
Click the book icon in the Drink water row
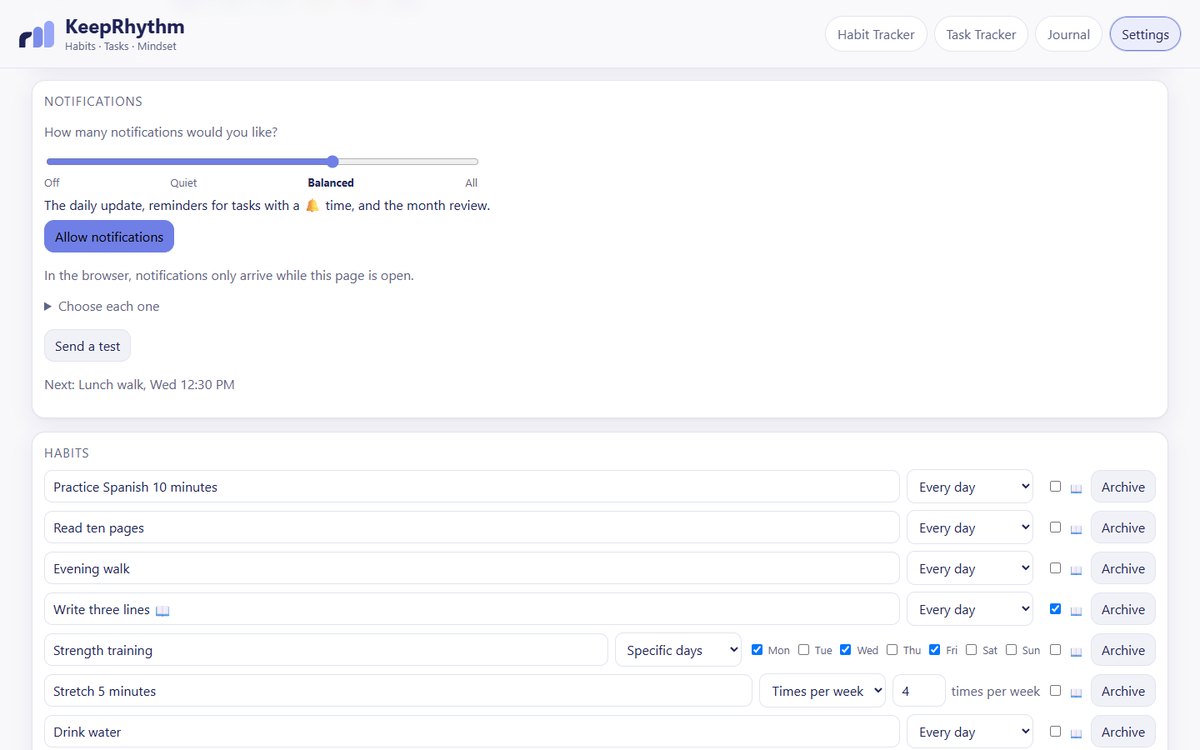click(x=1076, y=733)
